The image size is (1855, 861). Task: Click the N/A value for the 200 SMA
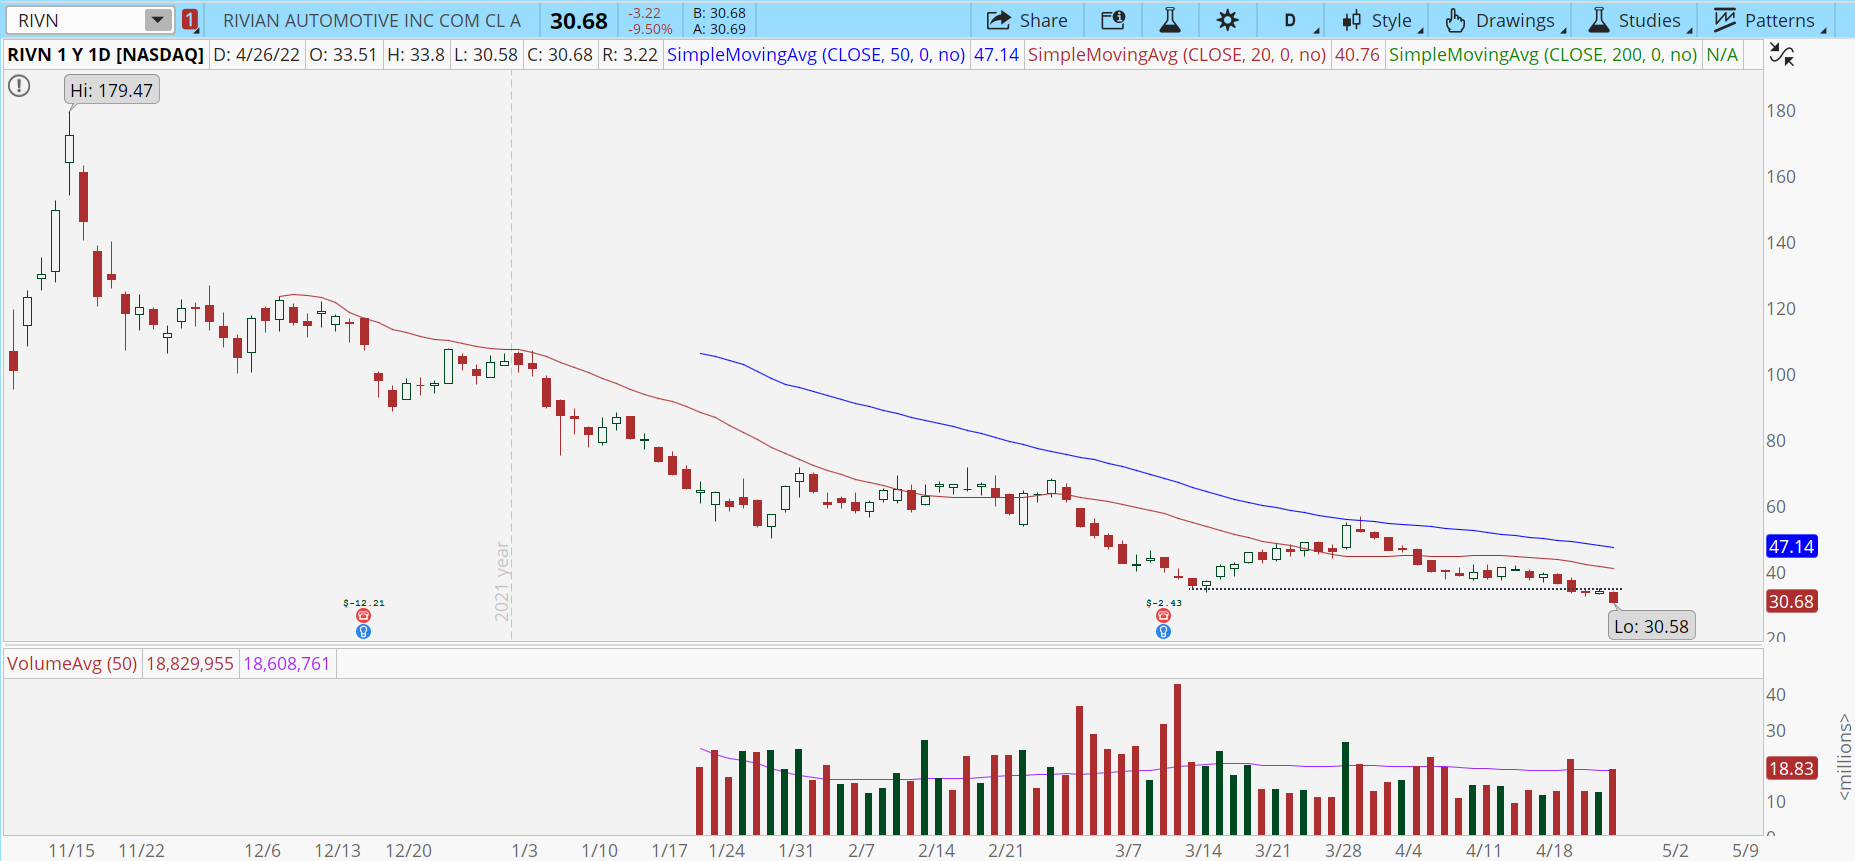pos(1722,55)
